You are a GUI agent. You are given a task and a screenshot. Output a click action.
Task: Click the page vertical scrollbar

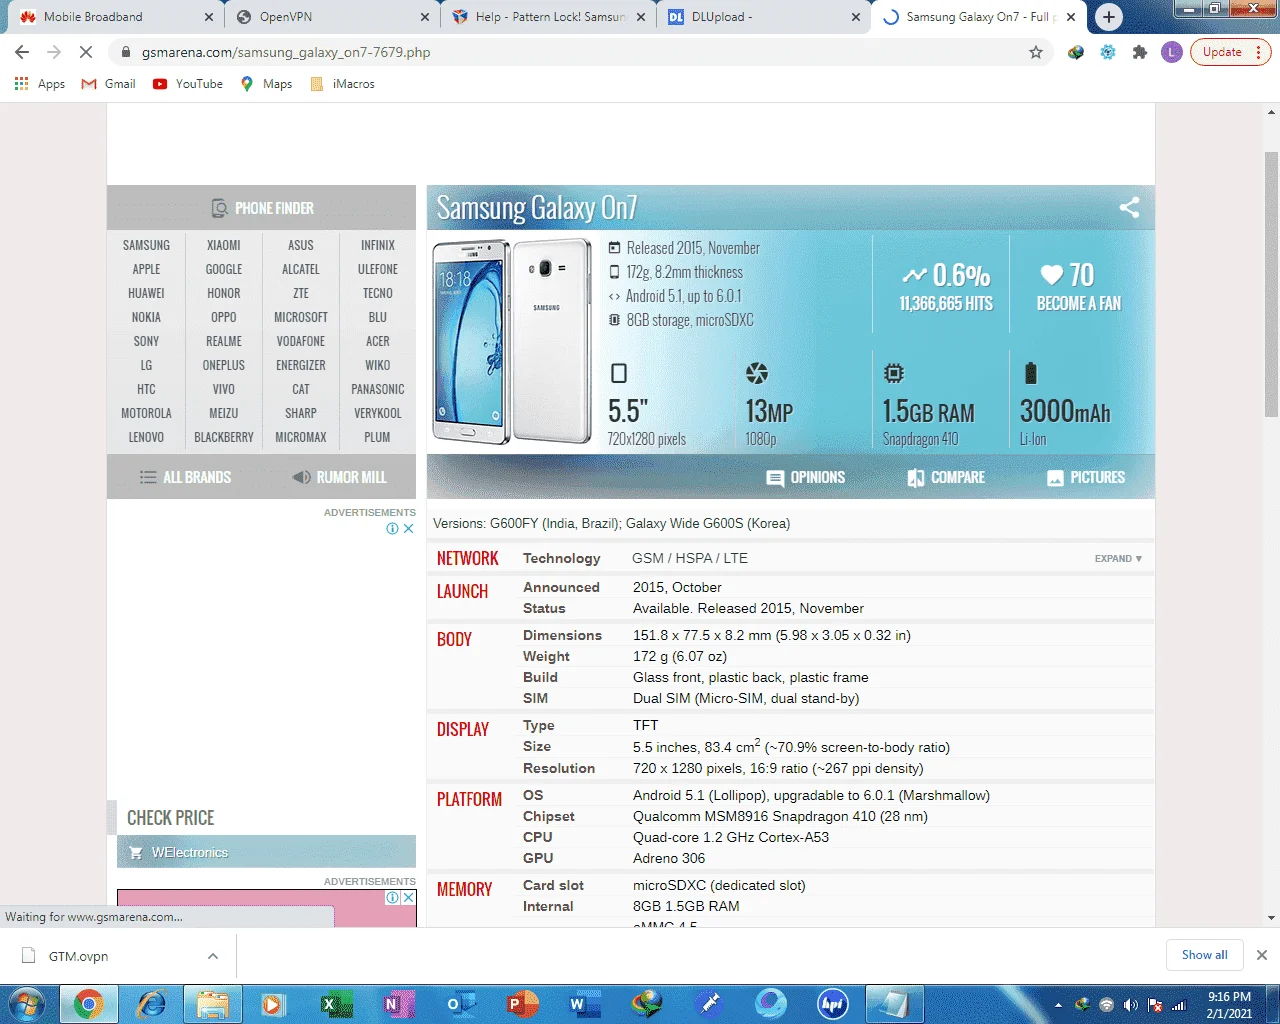(x=1271, y=285)
